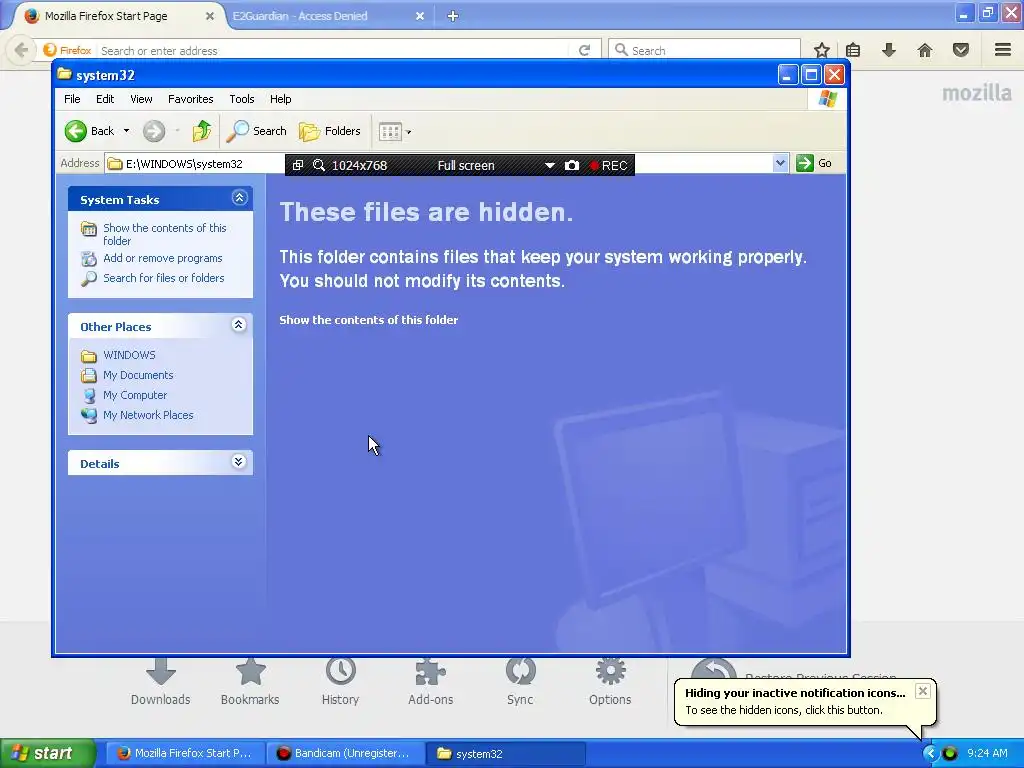Click Firefox's back arrow button
Image resolution: width=1024 pixels, height=768 pixels.
pyautogui.click(x=22, y=50)
